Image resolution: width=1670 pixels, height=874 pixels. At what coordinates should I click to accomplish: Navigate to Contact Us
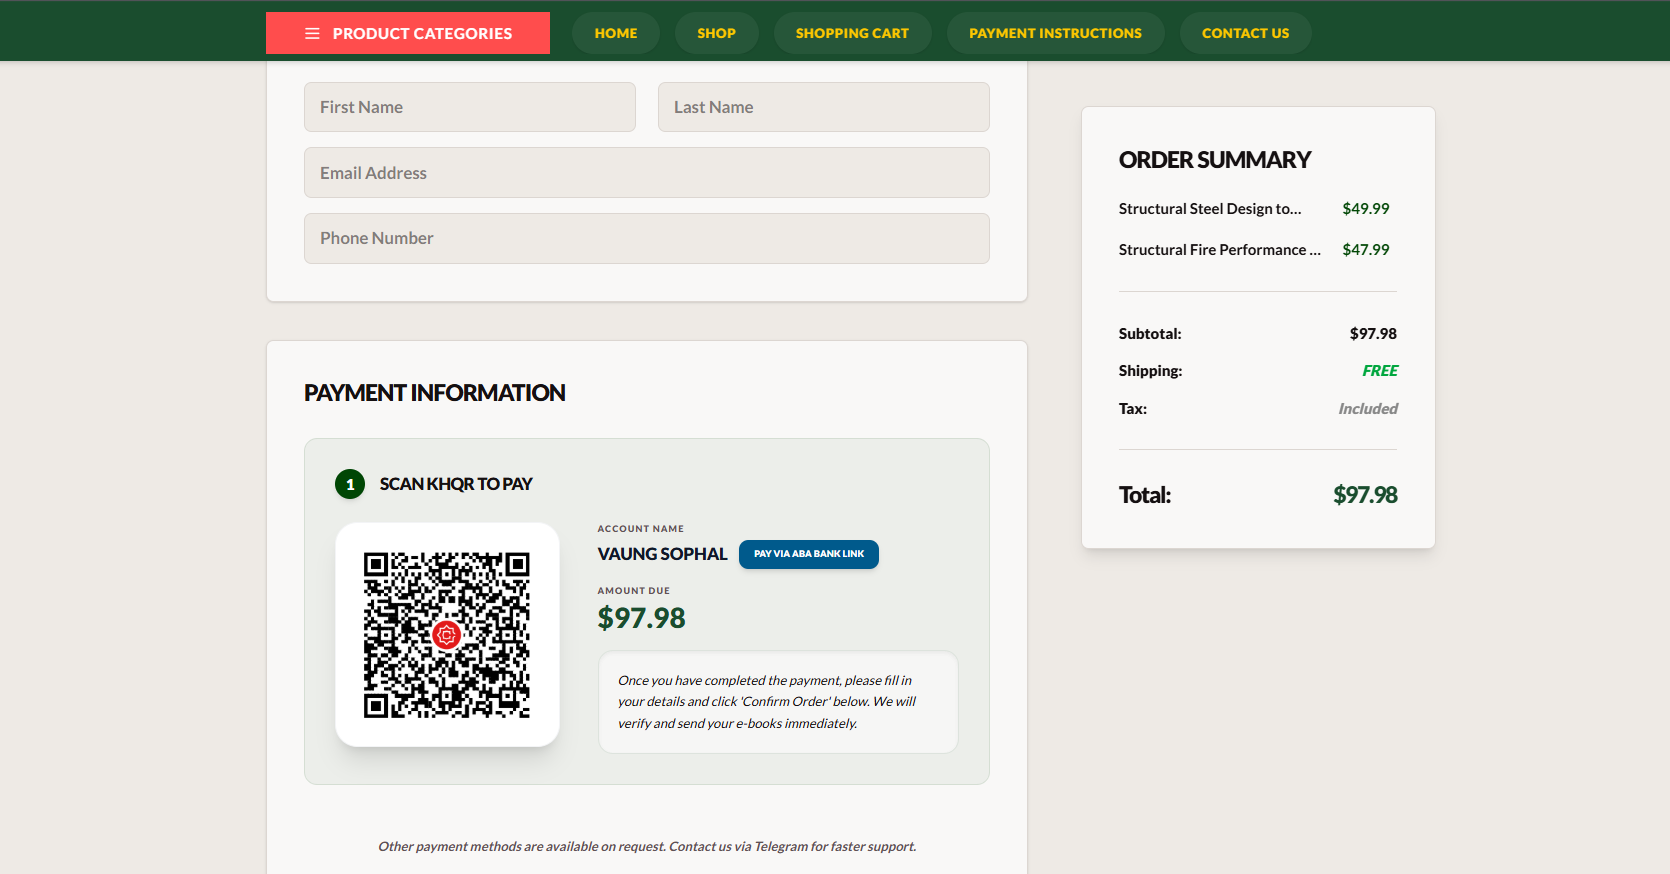pyautogui.click(x=1245, y=33)
